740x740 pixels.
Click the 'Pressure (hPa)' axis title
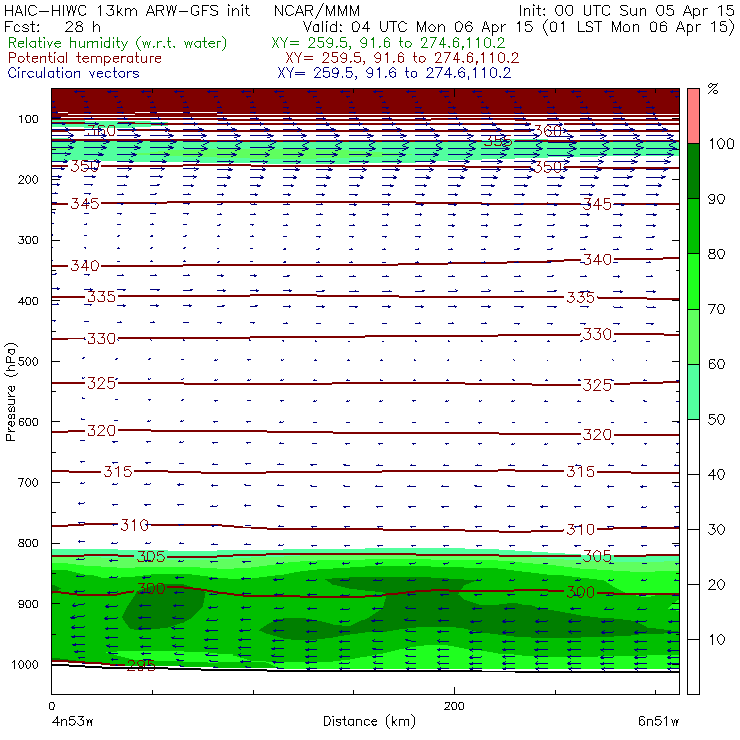tap(10, 392)
